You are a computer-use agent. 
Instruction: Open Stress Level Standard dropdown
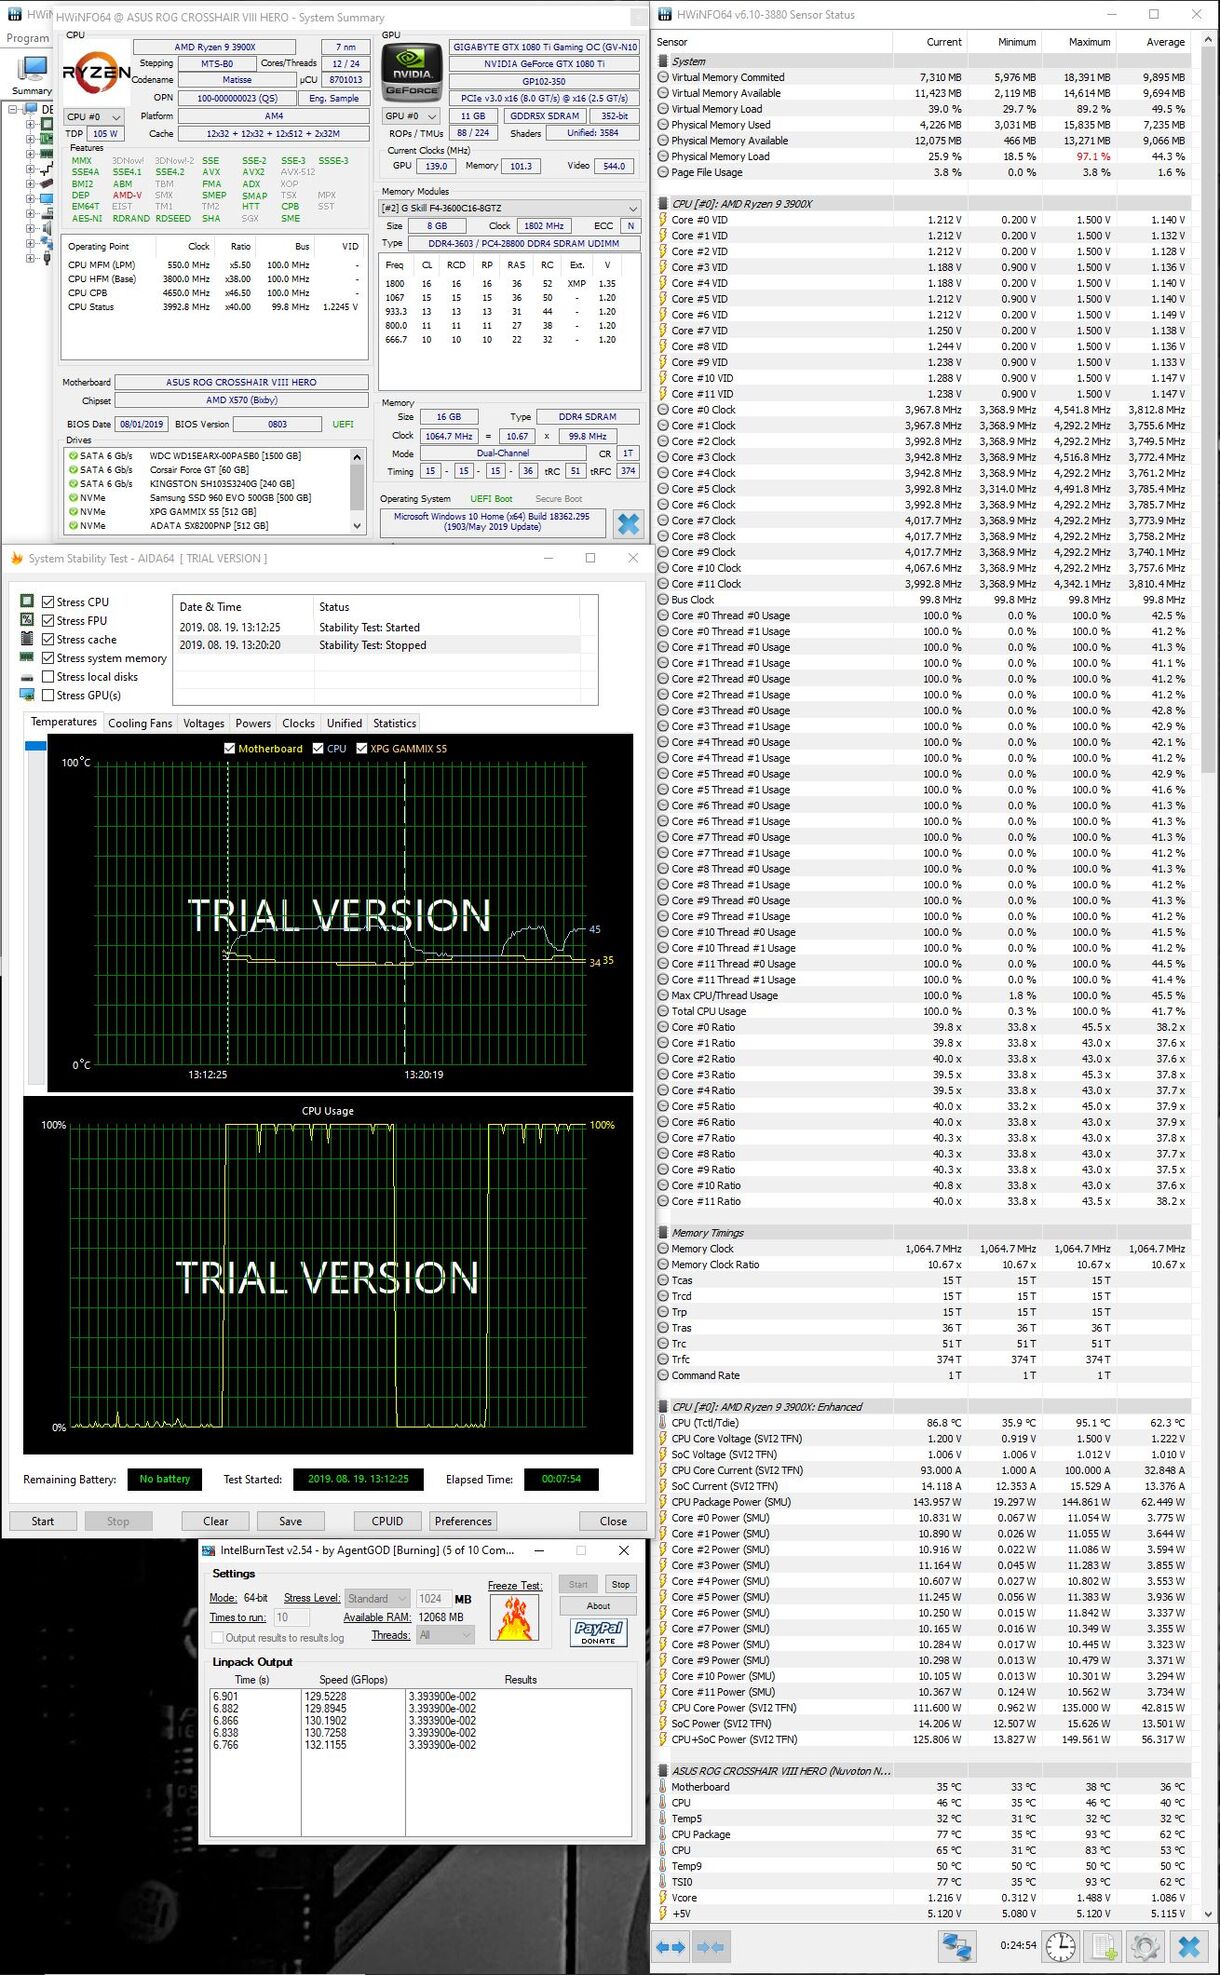(x=377, y=1598)
